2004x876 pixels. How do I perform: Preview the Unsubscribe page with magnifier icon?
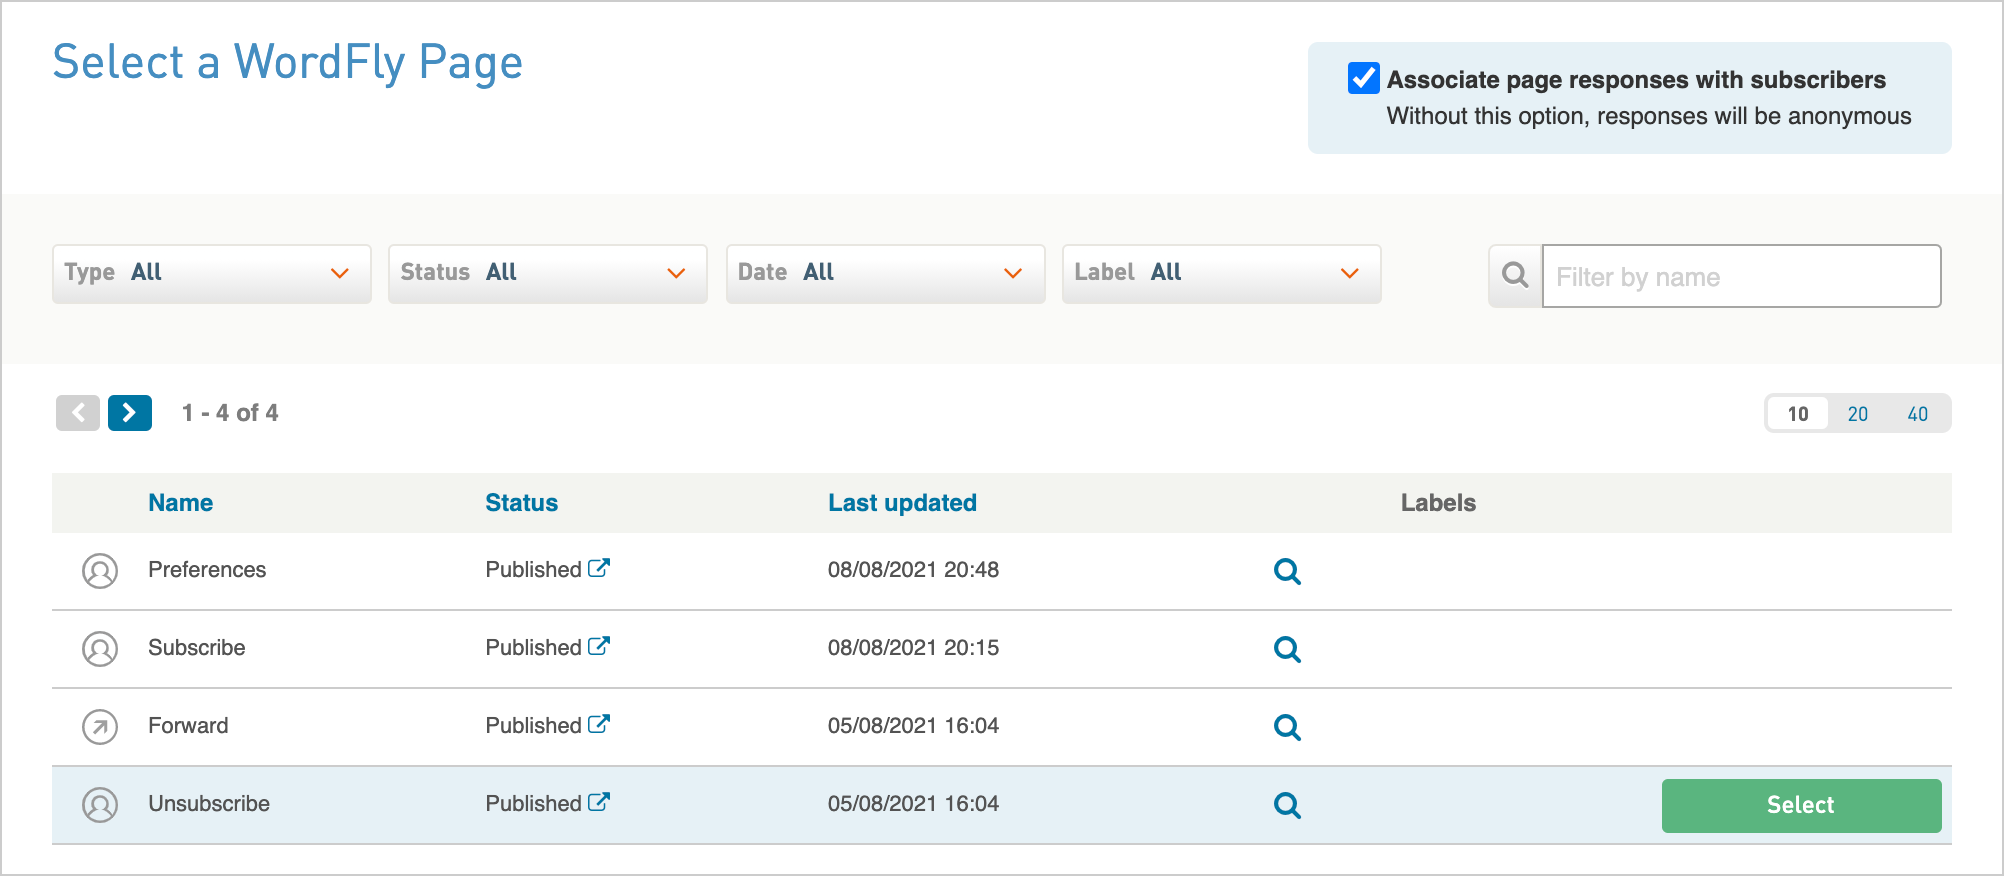[x=1287, y=805]
